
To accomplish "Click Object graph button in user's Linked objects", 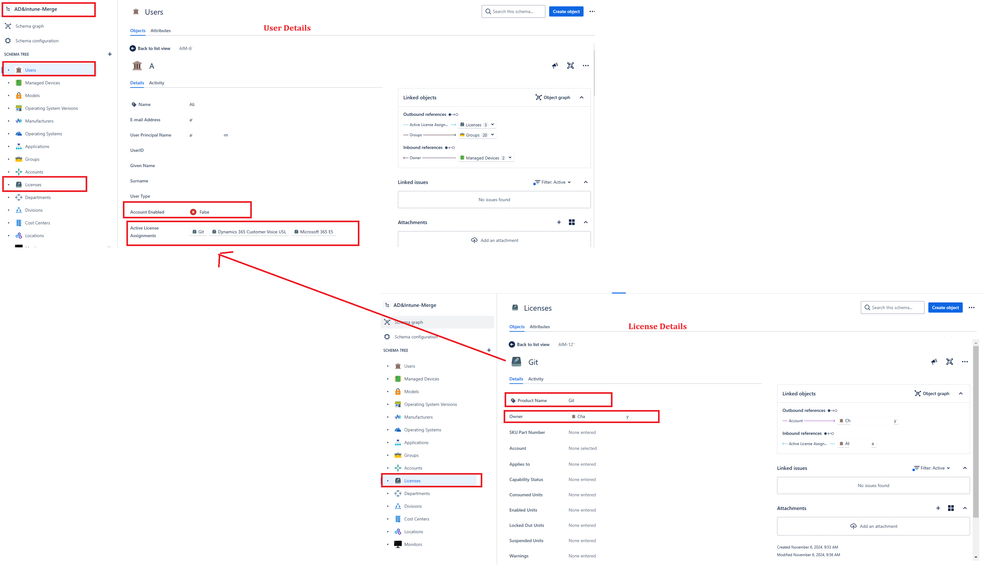I will [x=553, y=98].
